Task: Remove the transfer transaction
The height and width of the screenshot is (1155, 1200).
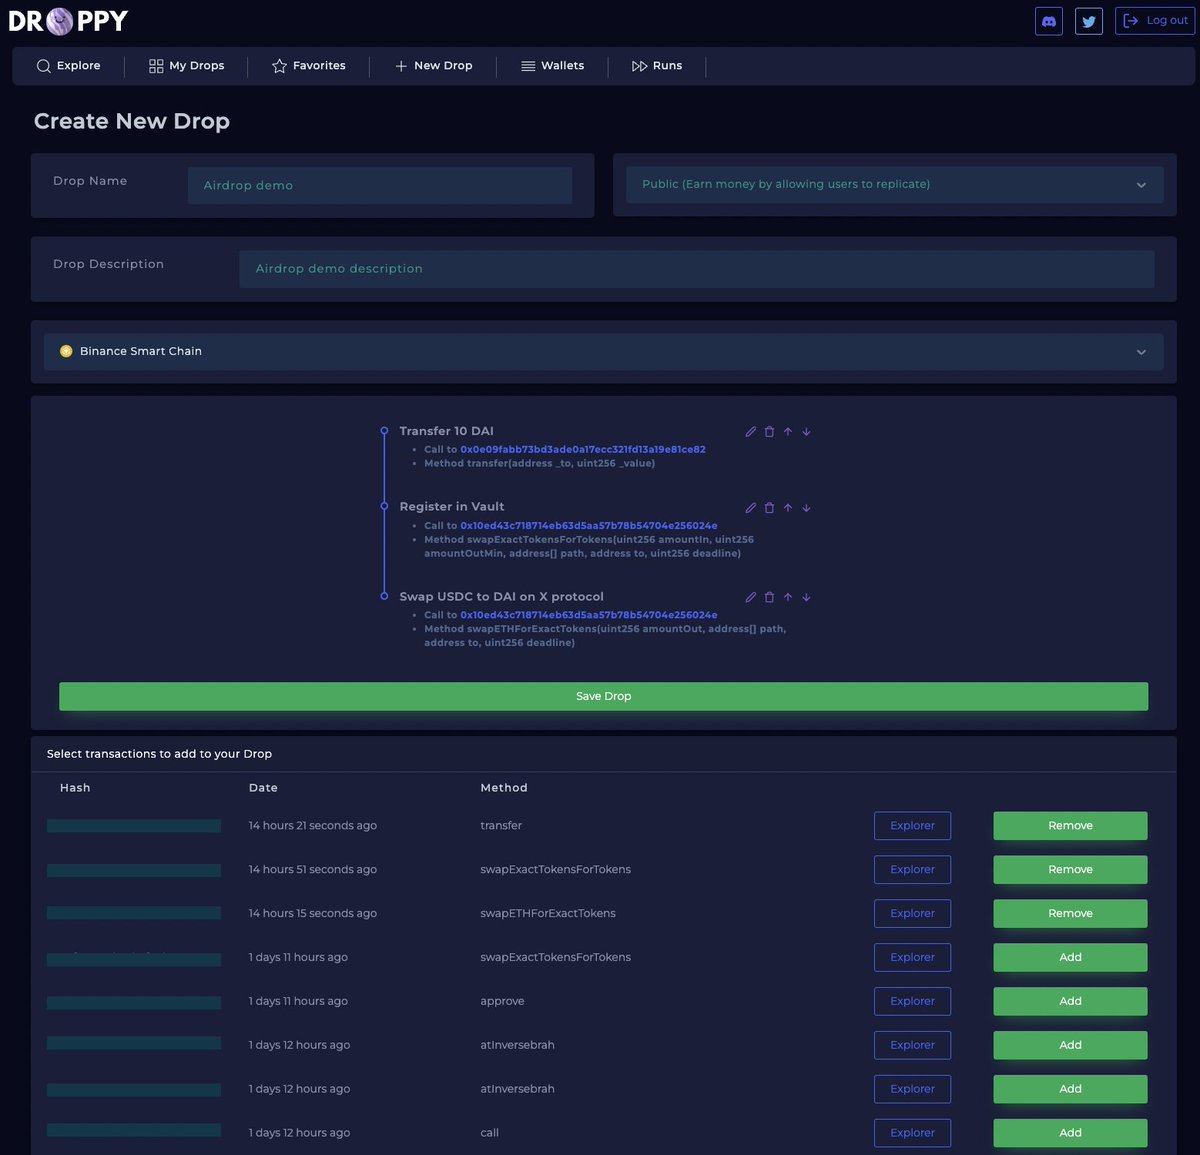Action: 1070,826
